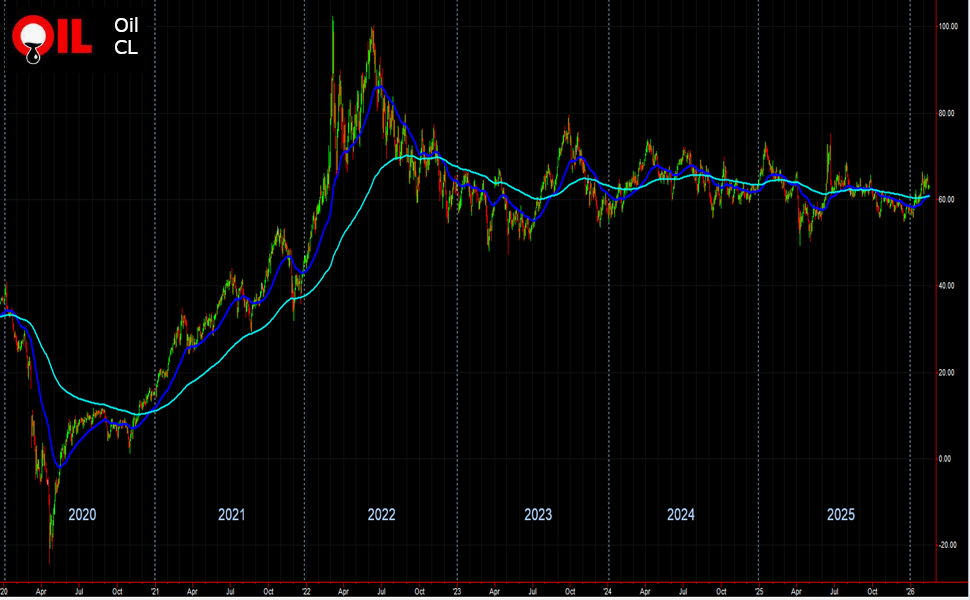The width and height of the screenshot is (970, 600).
Task: Click the Oil title text
Action: (x=126, y=25)
